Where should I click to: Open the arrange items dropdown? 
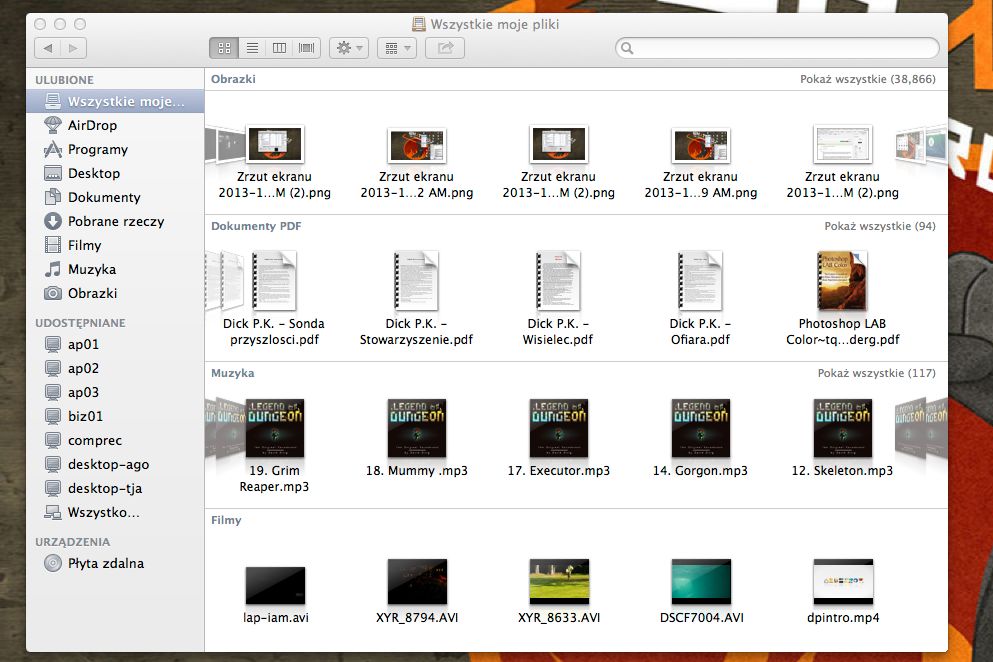pos(397,48)
